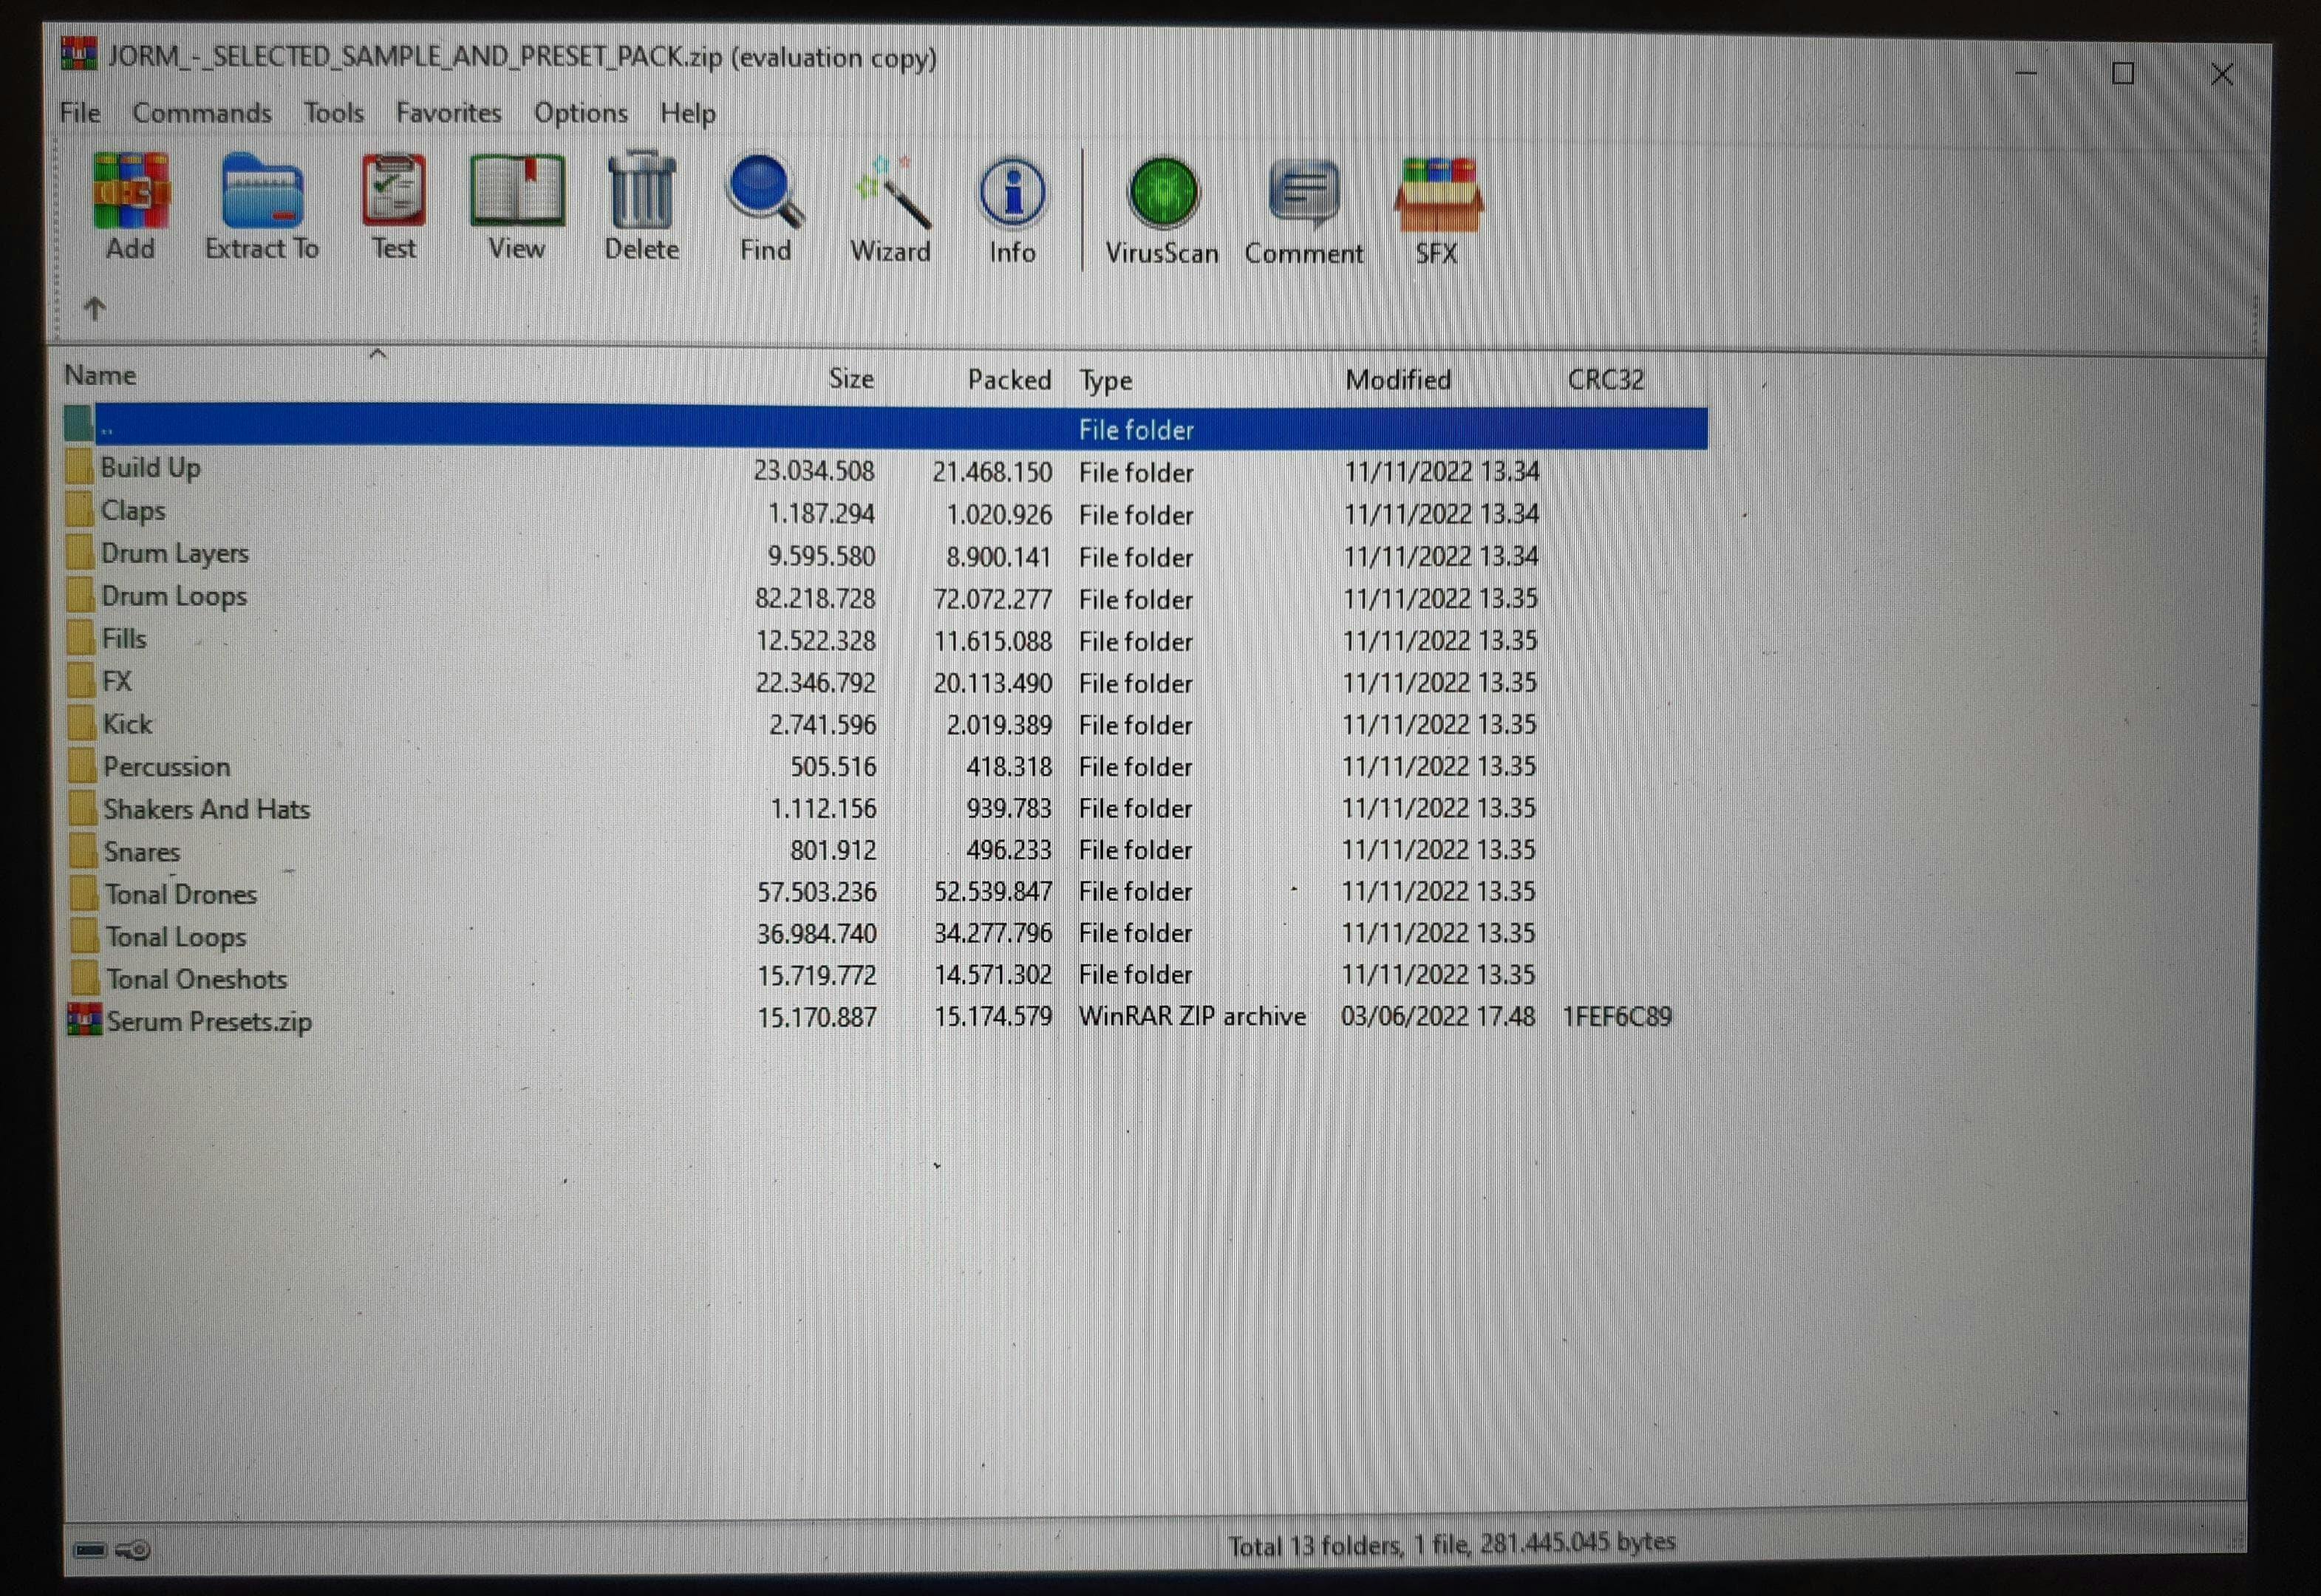Viewport: 2321px width, 1596px height.
Task: Click the Extract To toolbar icon
Action: 262,206
